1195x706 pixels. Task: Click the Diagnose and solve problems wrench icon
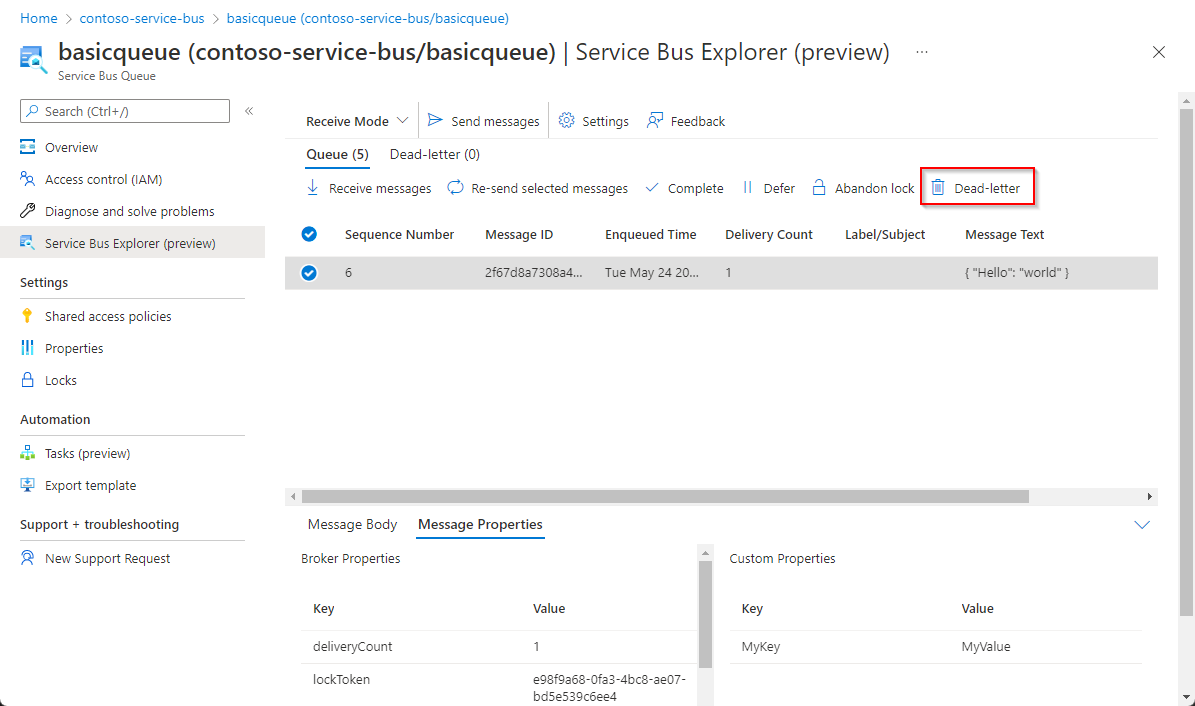click(x=27, y=210)
